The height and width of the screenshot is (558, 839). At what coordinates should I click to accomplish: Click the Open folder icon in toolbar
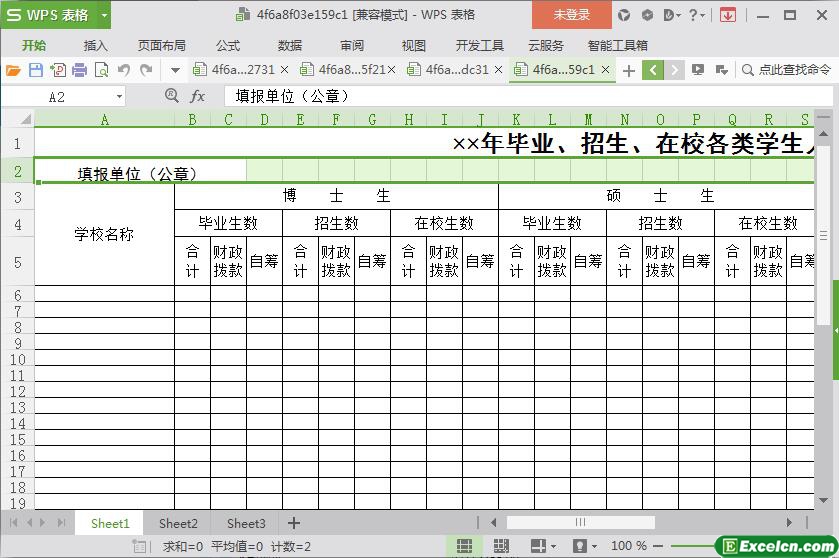13,70
